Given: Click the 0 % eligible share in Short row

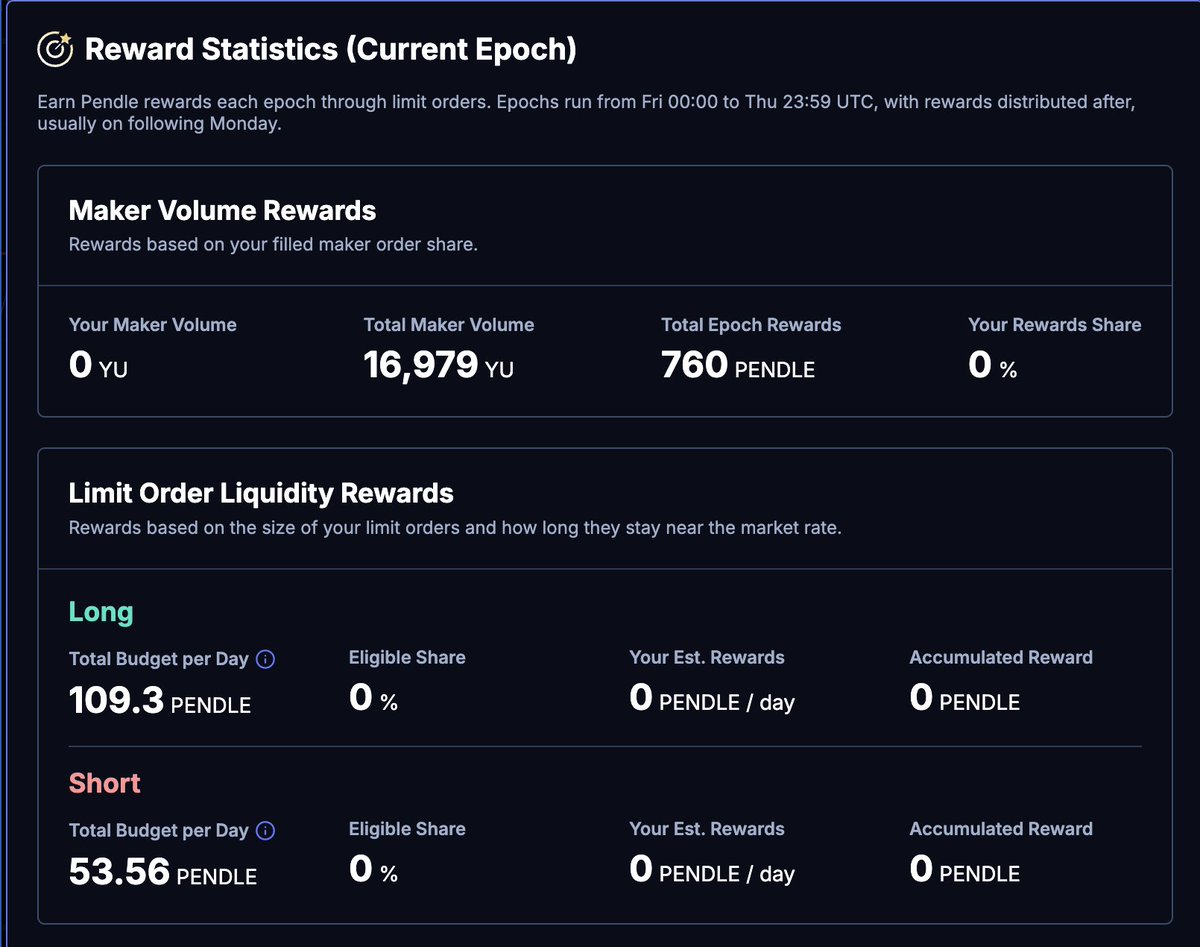Looking at the screenshot, I should point(374,869).
